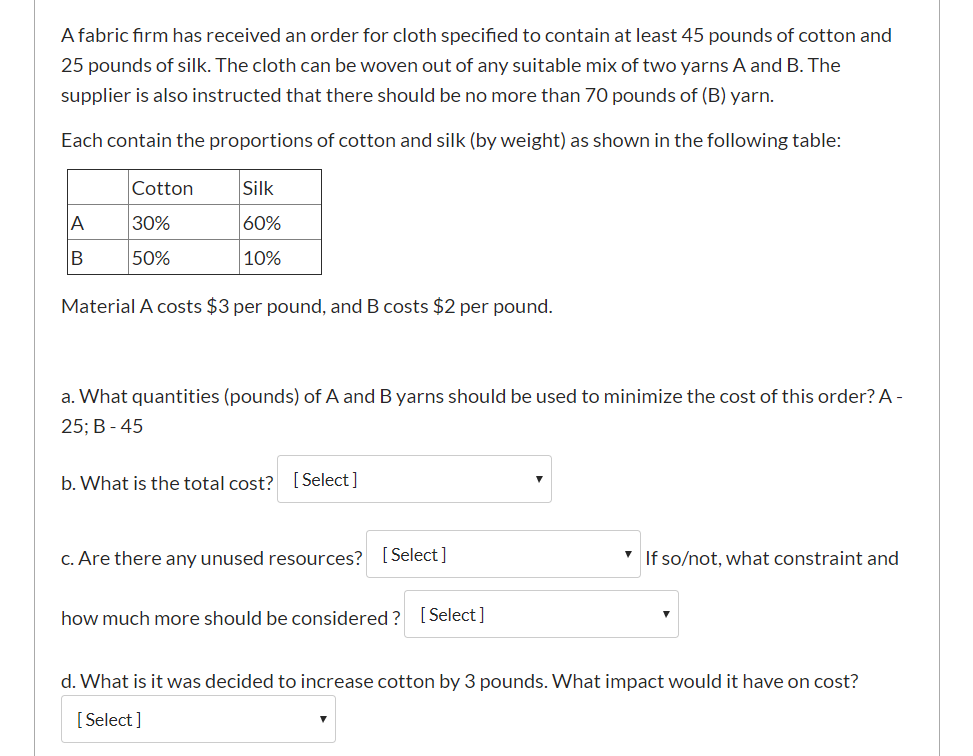Image resolution: width=973 pixels, height=756 pixels.
Task: Click row label B in the table
Action: pyautogui.click(x=76, y=258)
